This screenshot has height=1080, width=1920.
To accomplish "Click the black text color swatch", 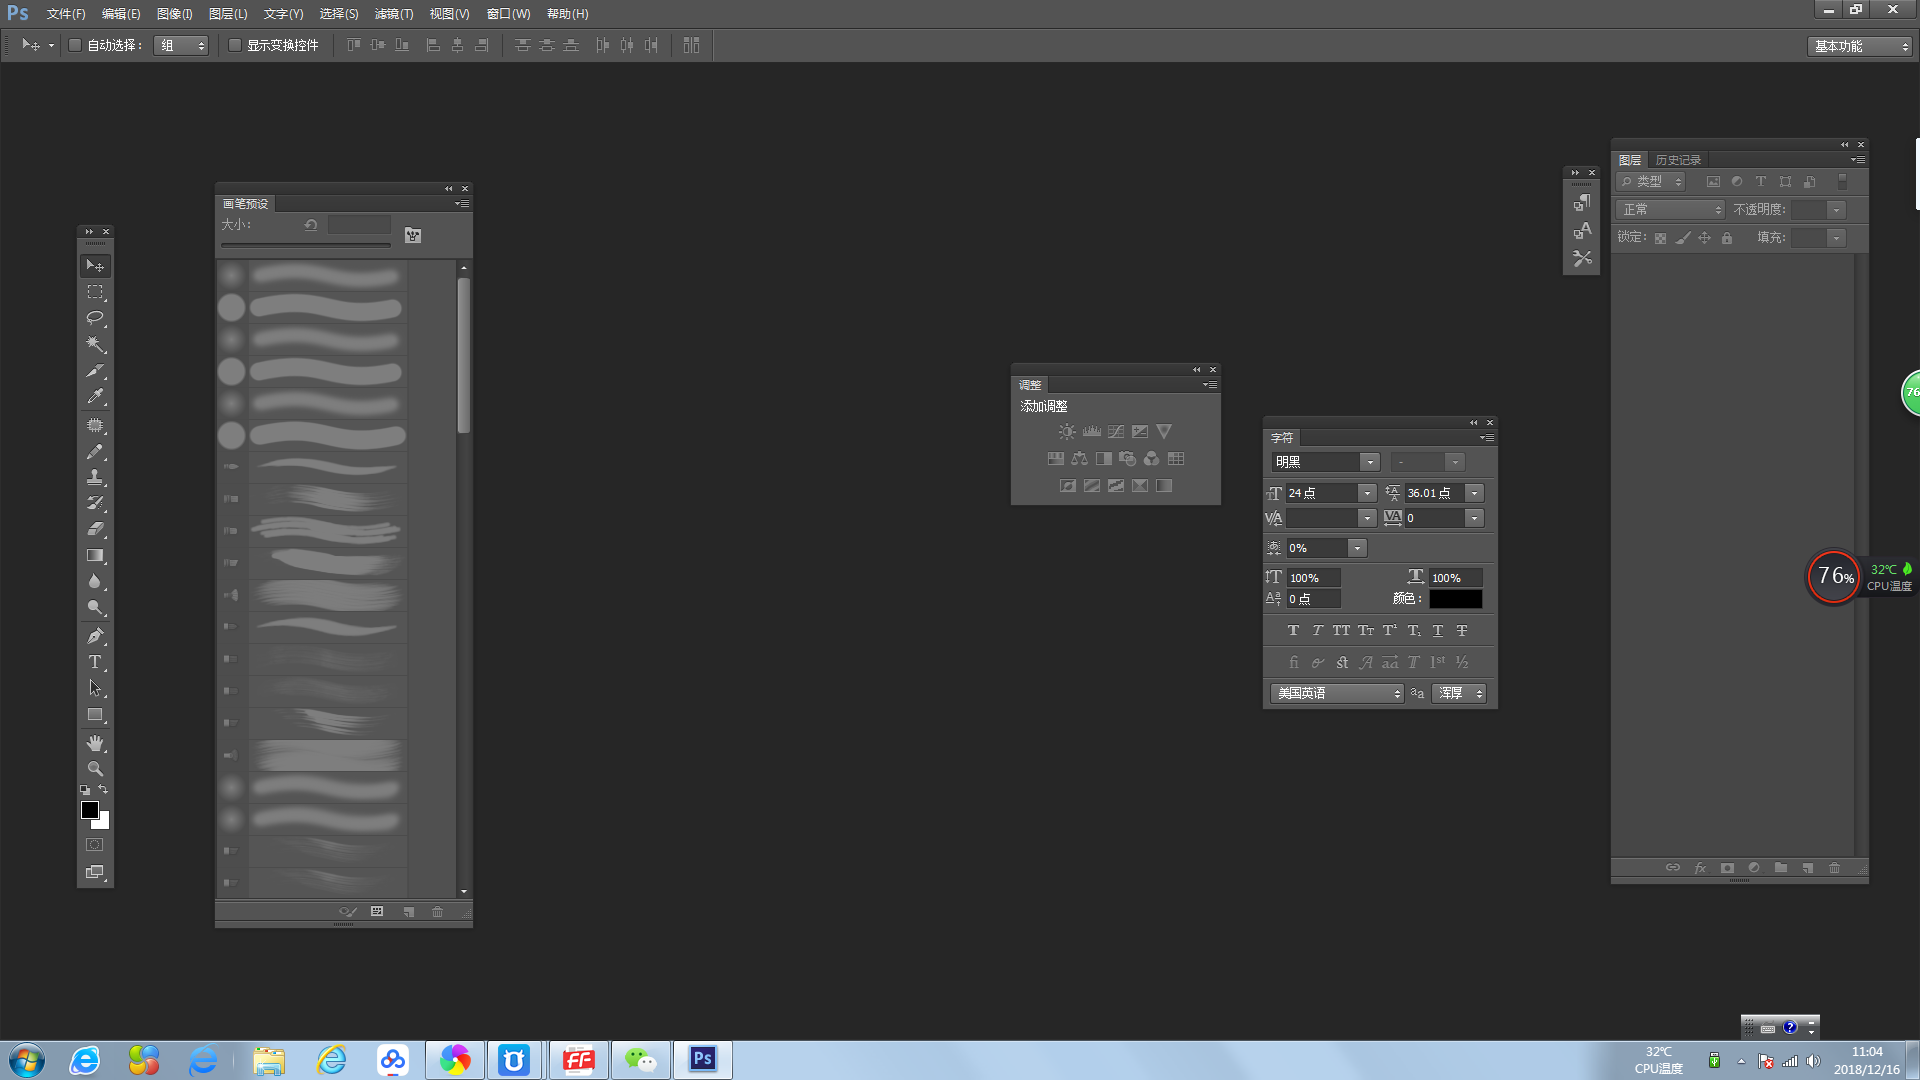I will point(1455,599).
